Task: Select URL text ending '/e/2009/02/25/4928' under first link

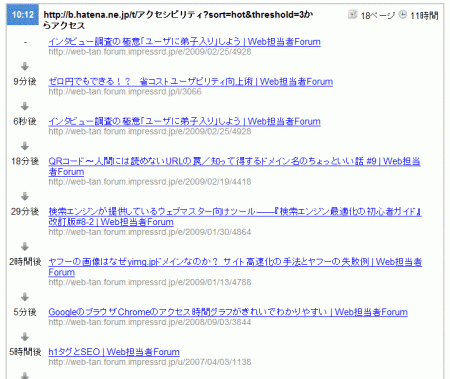Action: [150, 52]
